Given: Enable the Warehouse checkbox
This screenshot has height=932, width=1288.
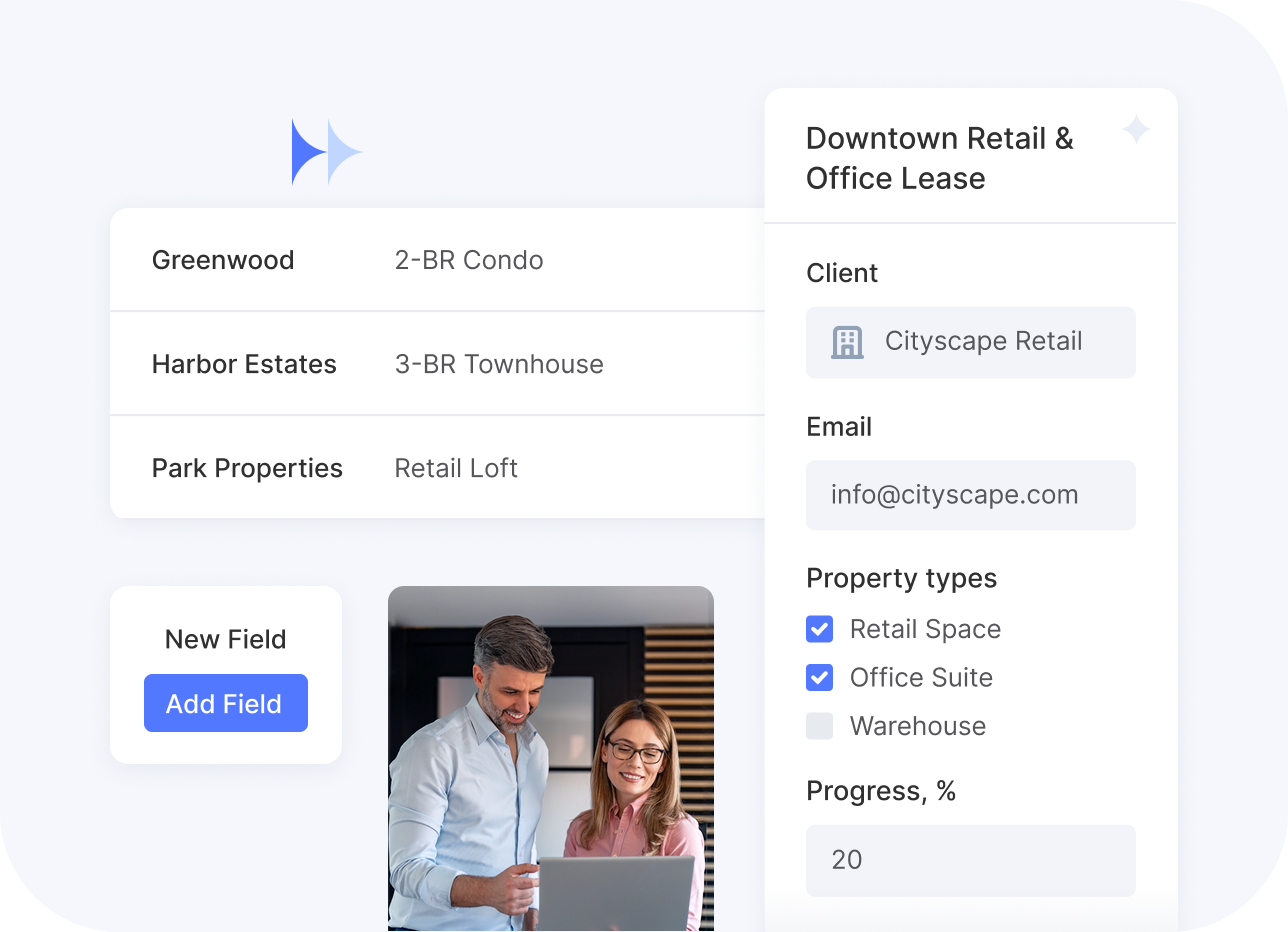Looking at the screenshot, I should coord(819,726).
